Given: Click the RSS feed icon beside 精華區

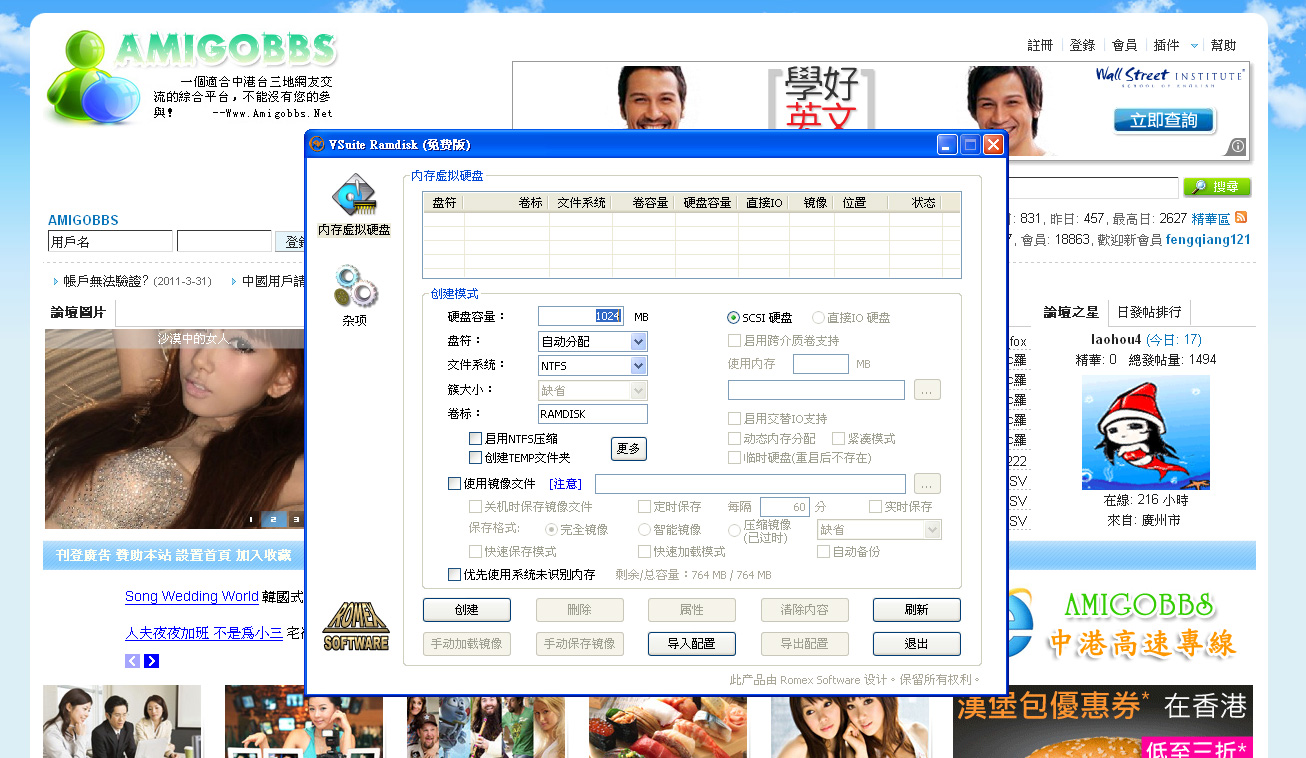Looking at the screenshot, I should (1241, 218).
